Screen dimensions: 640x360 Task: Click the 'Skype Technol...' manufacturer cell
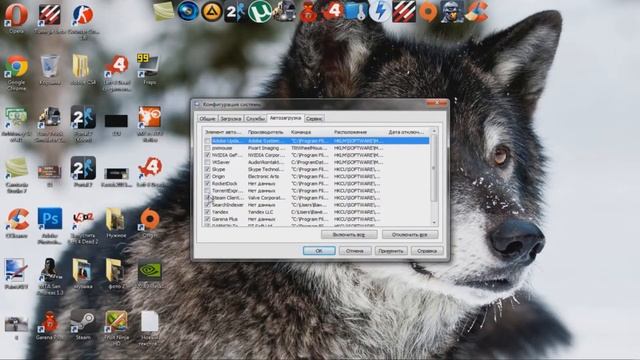pyautogui.click(x=266, y=169)
